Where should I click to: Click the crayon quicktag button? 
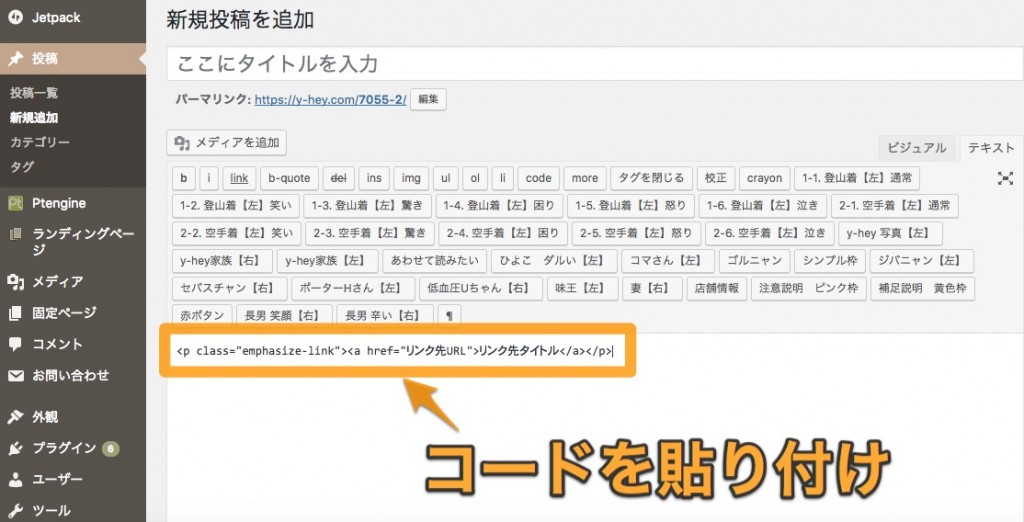[765, 178]
